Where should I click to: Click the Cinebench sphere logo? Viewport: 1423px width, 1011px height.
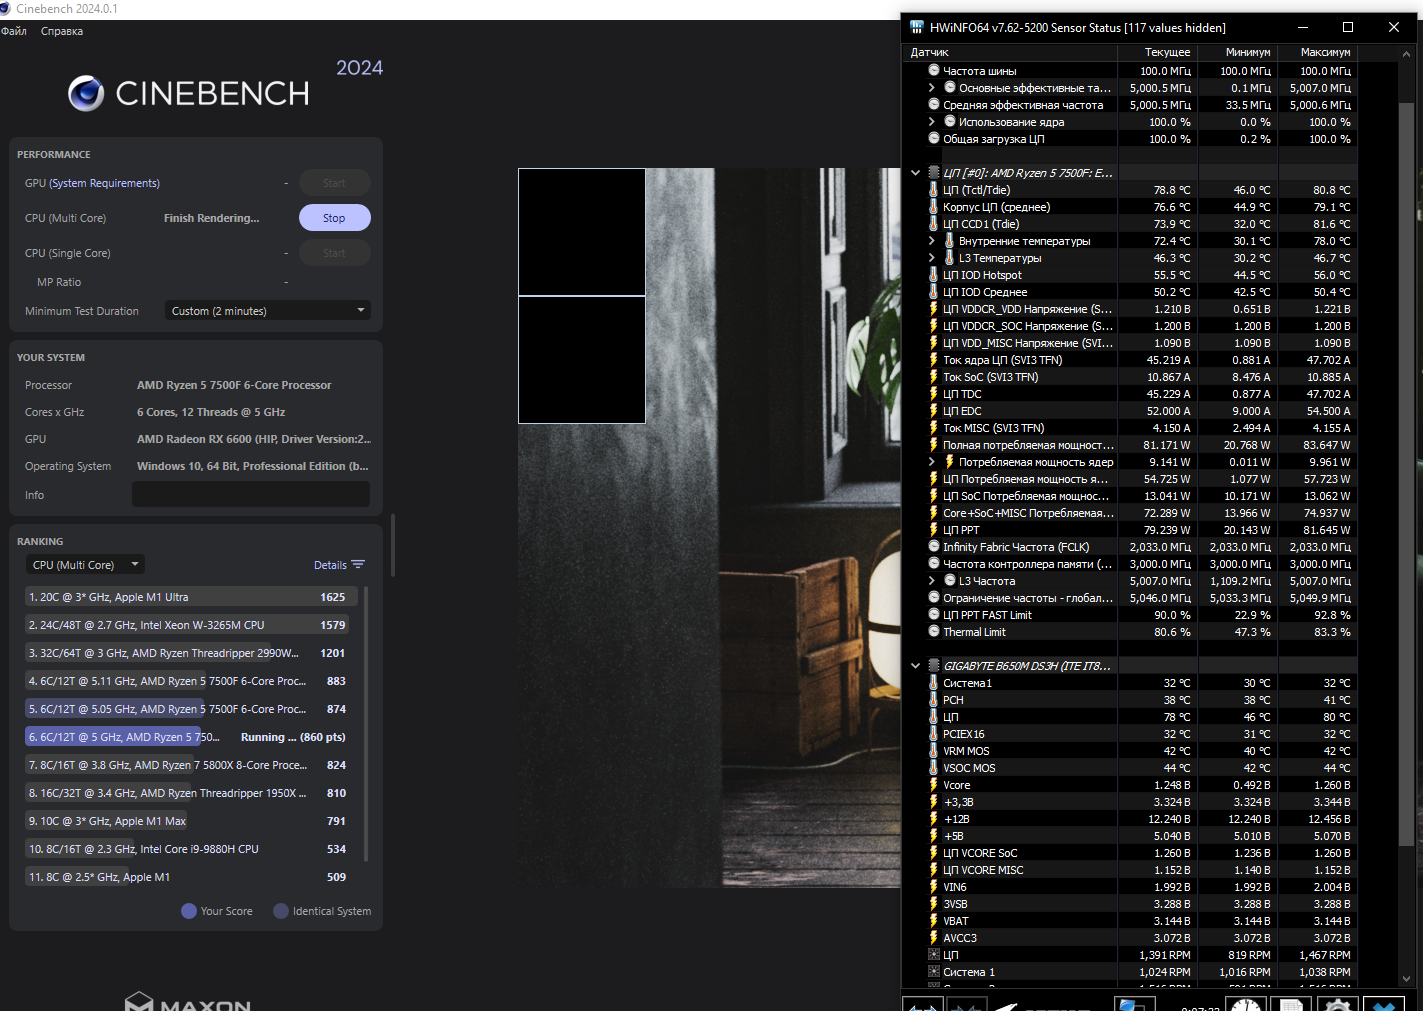[x=86, y=93]
